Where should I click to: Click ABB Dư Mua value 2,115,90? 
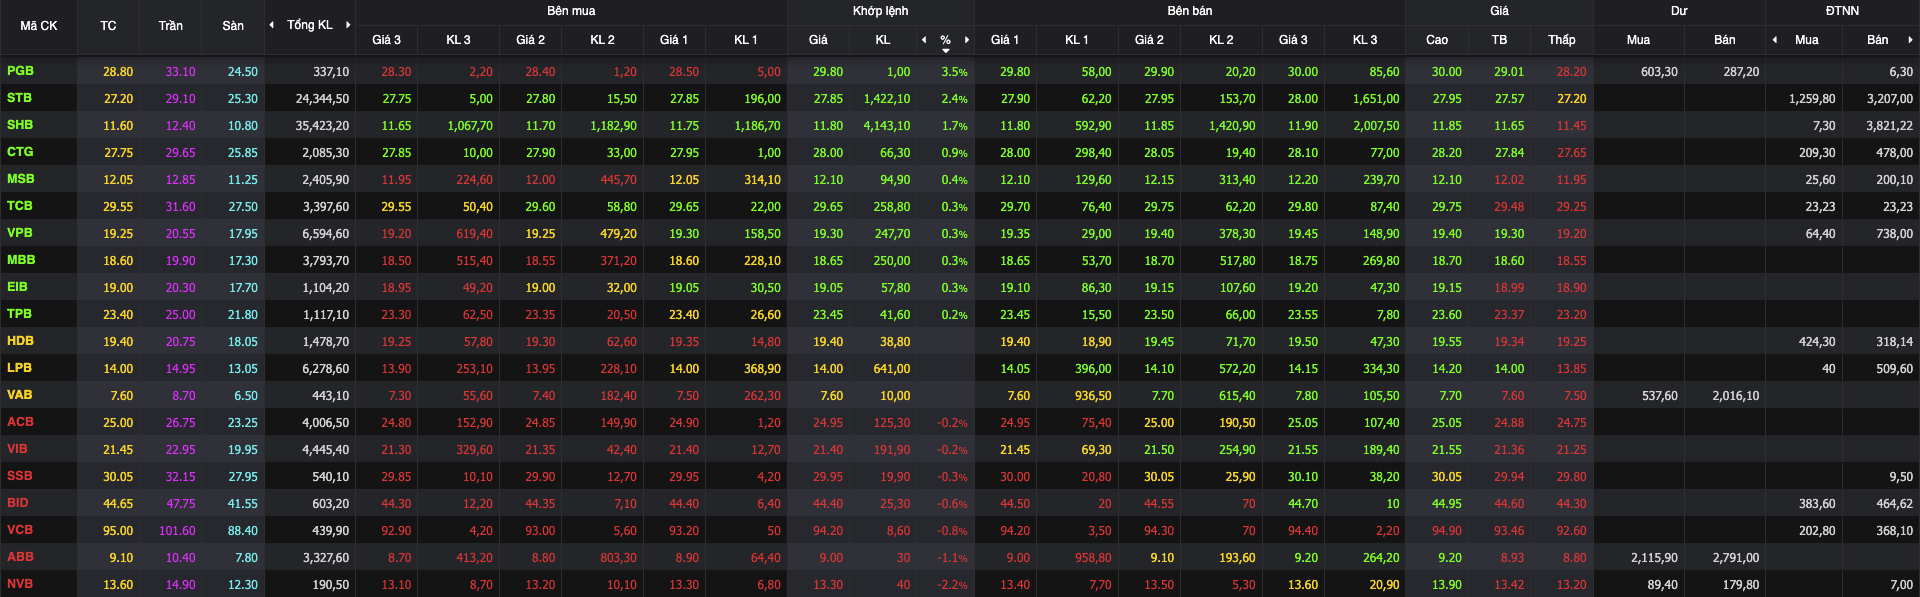[x=1654, y=558]
